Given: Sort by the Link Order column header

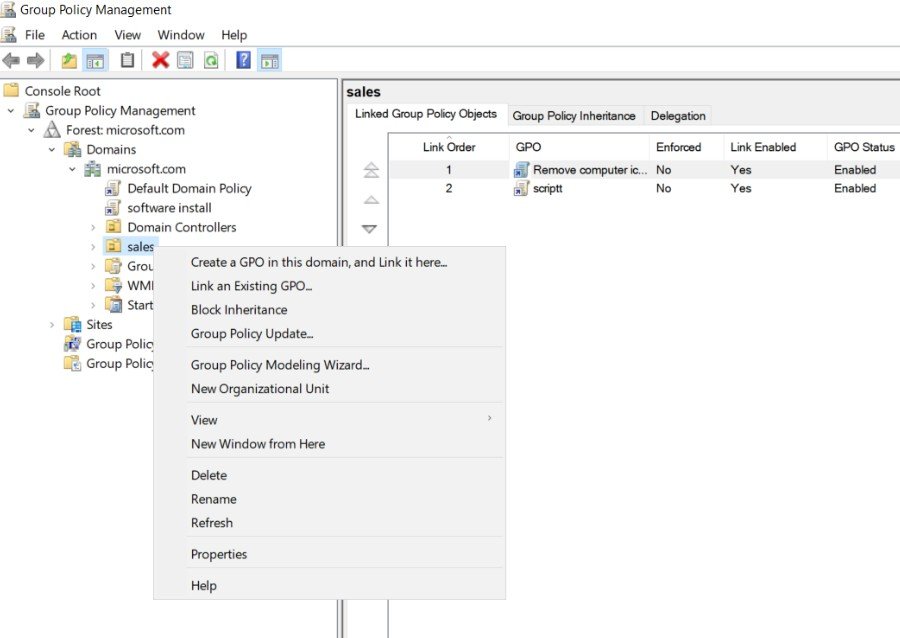Looking at the screenshot, I should 449,147.
